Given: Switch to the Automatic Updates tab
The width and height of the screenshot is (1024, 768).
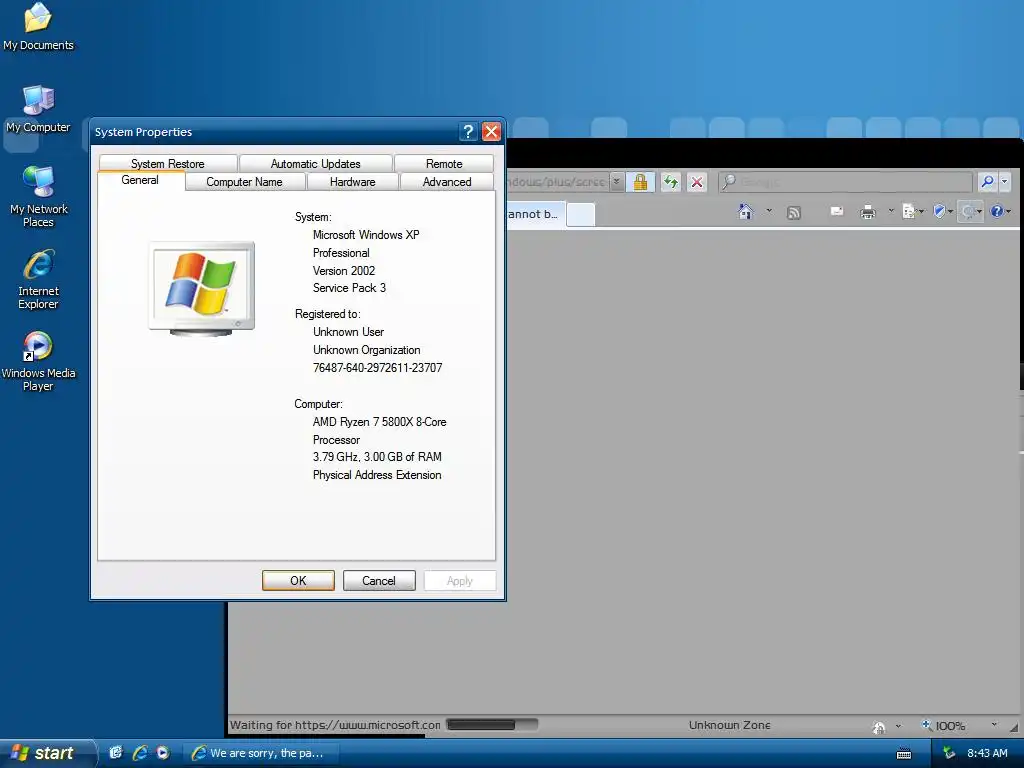Looking at the screenshot, I should (315, 163).
